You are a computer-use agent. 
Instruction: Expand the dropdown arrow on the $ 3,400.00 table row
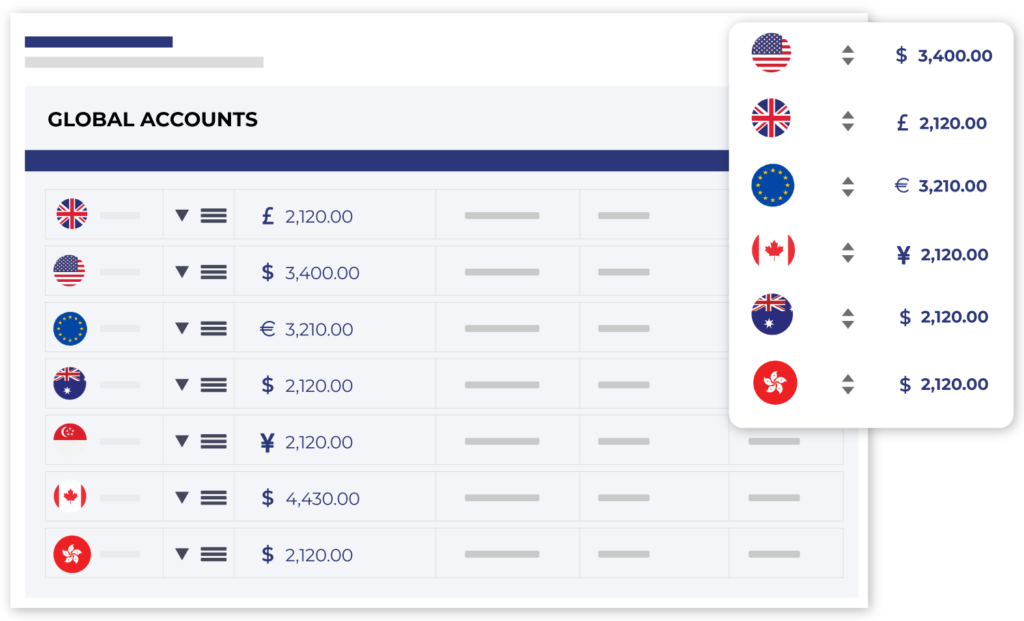(182, 271)
